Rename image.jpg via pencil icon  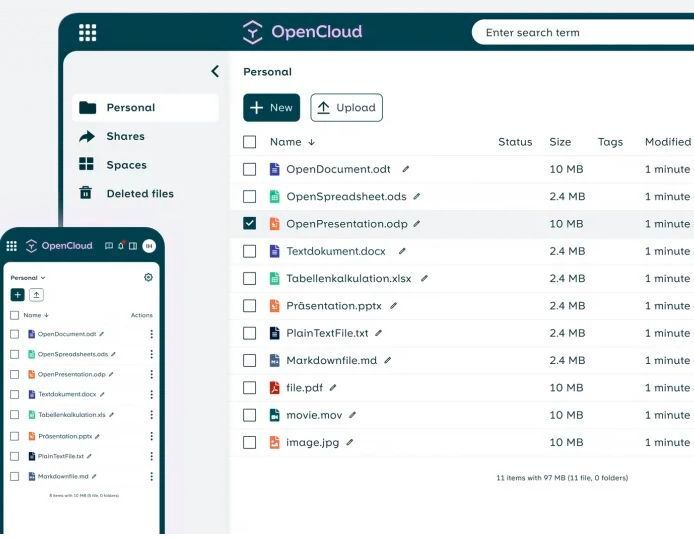(350, 442)
